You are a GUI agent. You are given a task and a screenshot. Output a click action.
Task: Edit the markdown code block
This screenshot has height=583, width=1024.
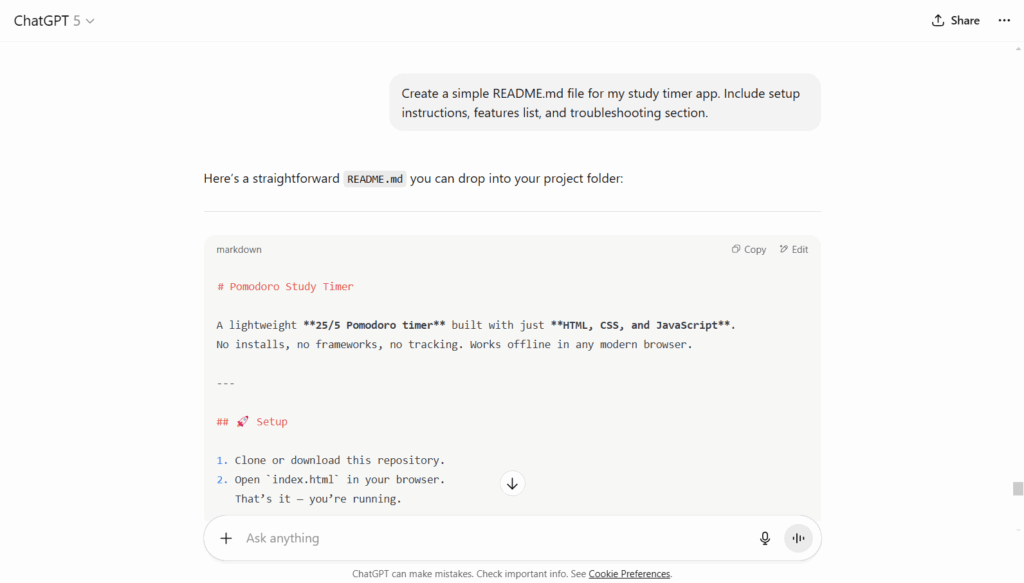pos(793,249)
